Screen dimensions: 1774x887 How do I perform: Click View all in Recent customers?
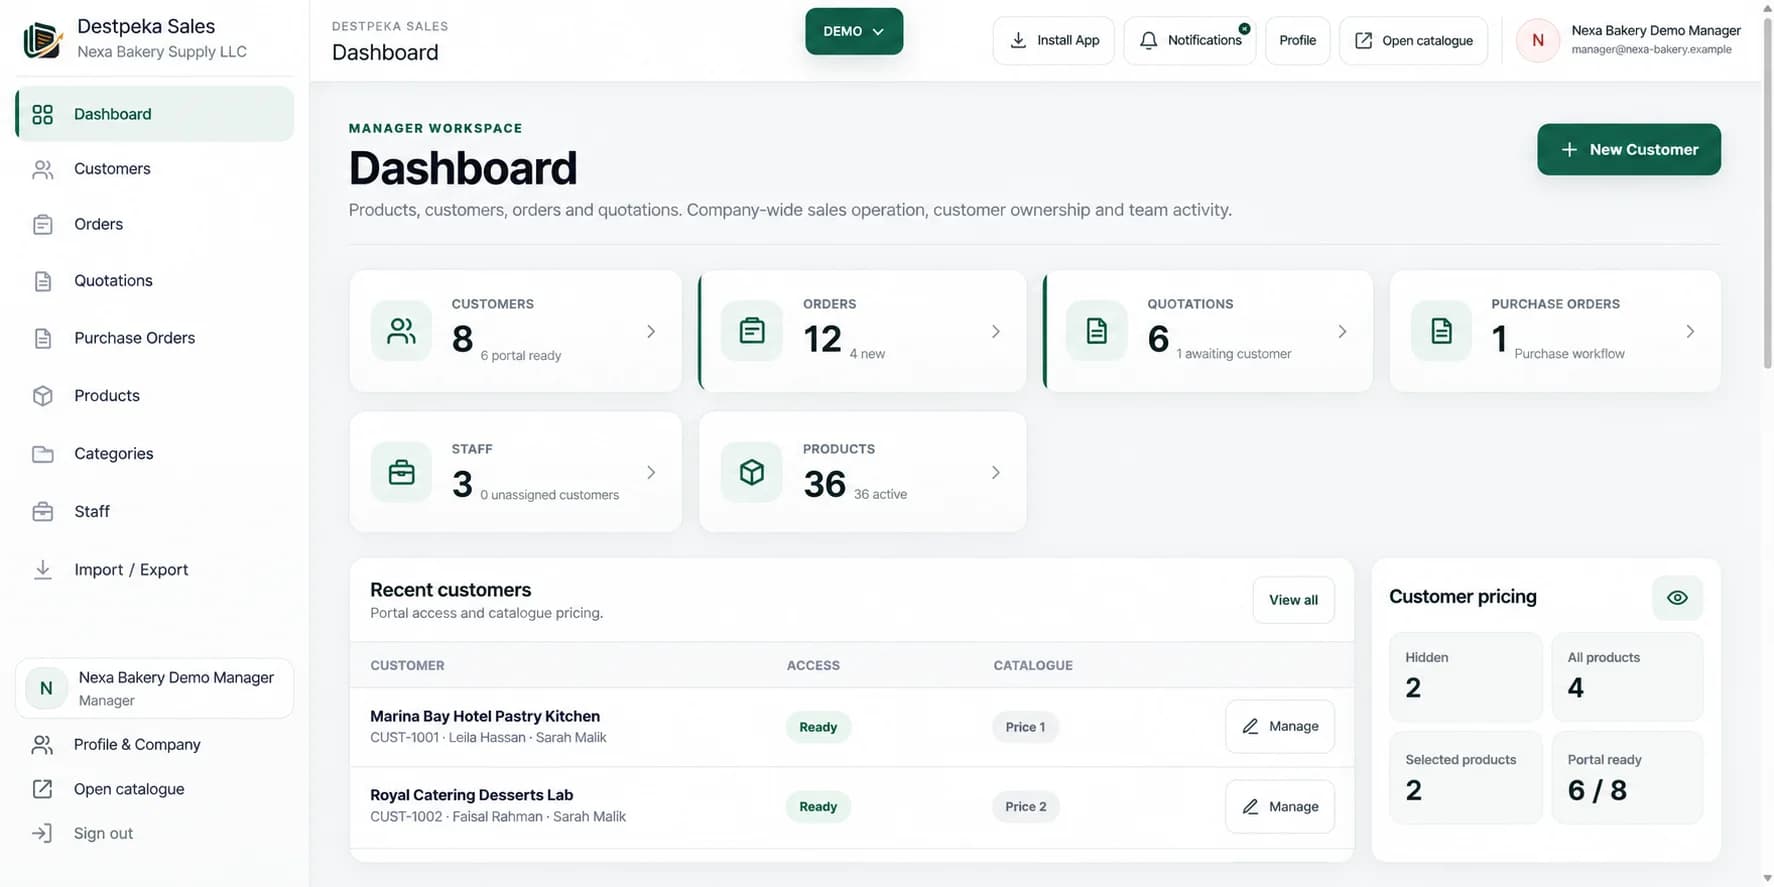click(x=1293, y=600)
